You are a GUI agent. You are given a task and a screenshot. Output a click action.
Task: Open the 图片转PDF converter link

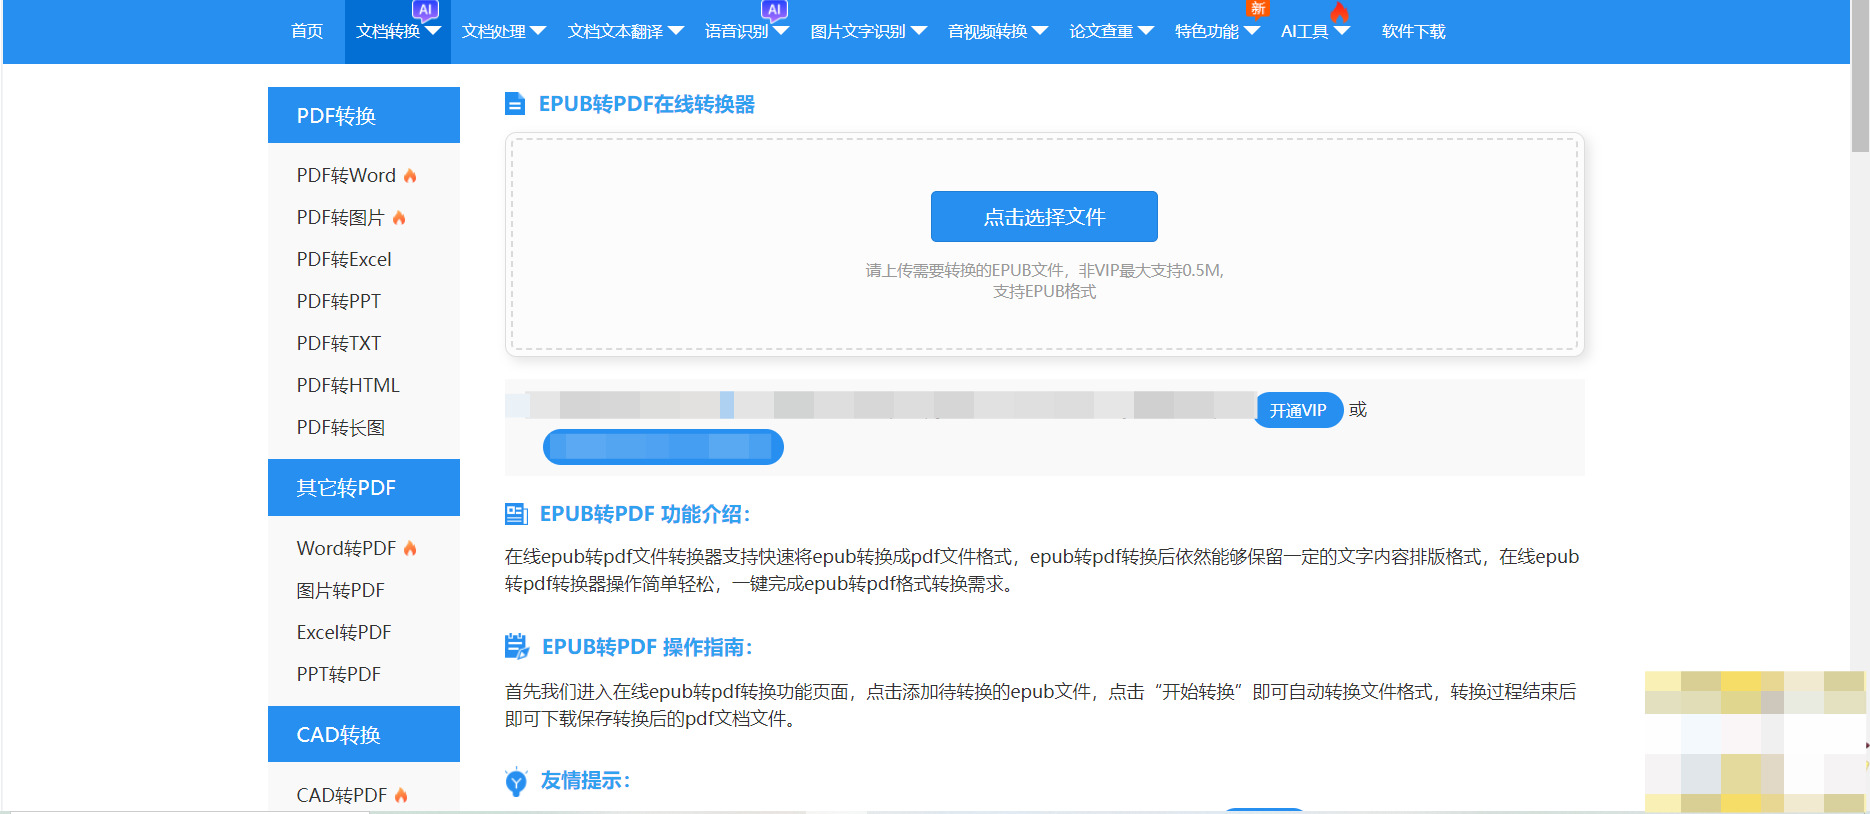coord(340,591)
